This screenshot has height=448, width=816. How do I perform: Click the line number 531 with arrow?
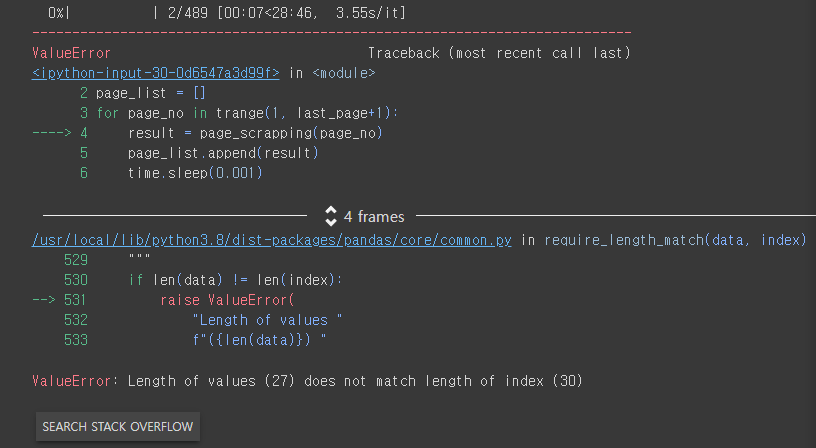tap(60, 300)
